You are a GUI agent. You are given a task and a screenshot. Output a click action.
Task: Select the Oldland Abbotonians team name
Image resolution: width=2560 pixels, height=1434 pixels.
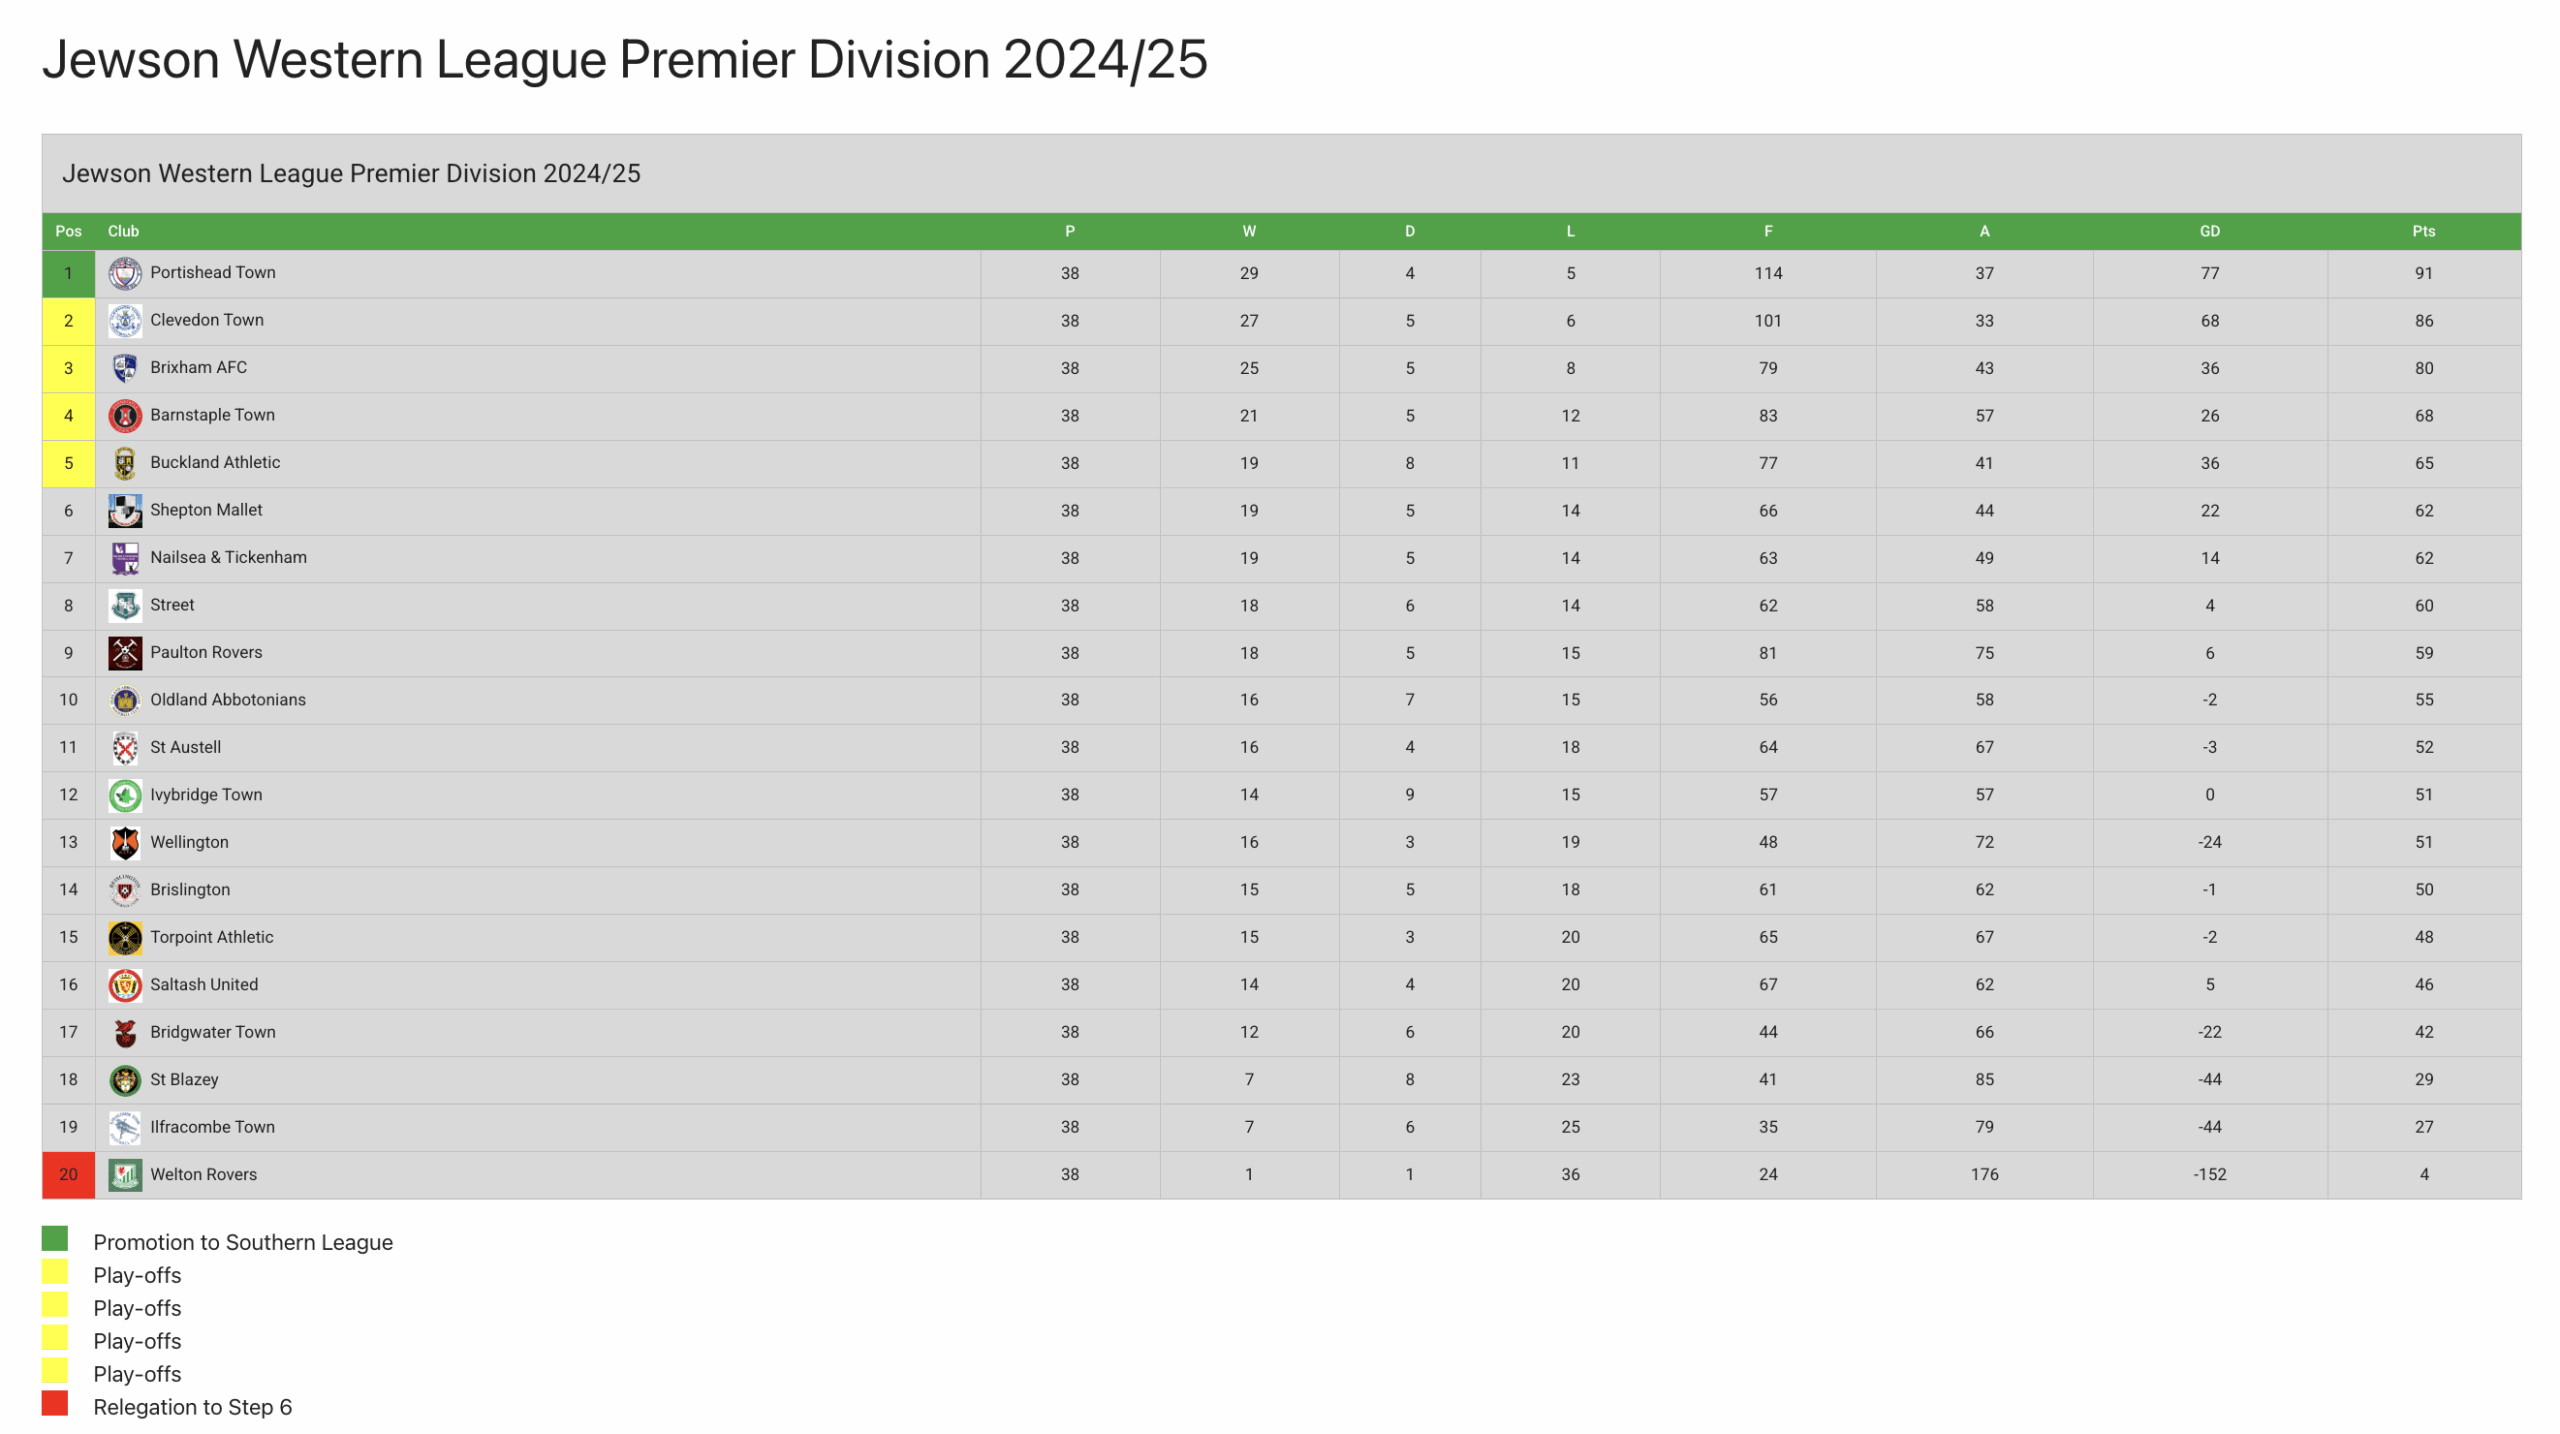pos(228,700)
